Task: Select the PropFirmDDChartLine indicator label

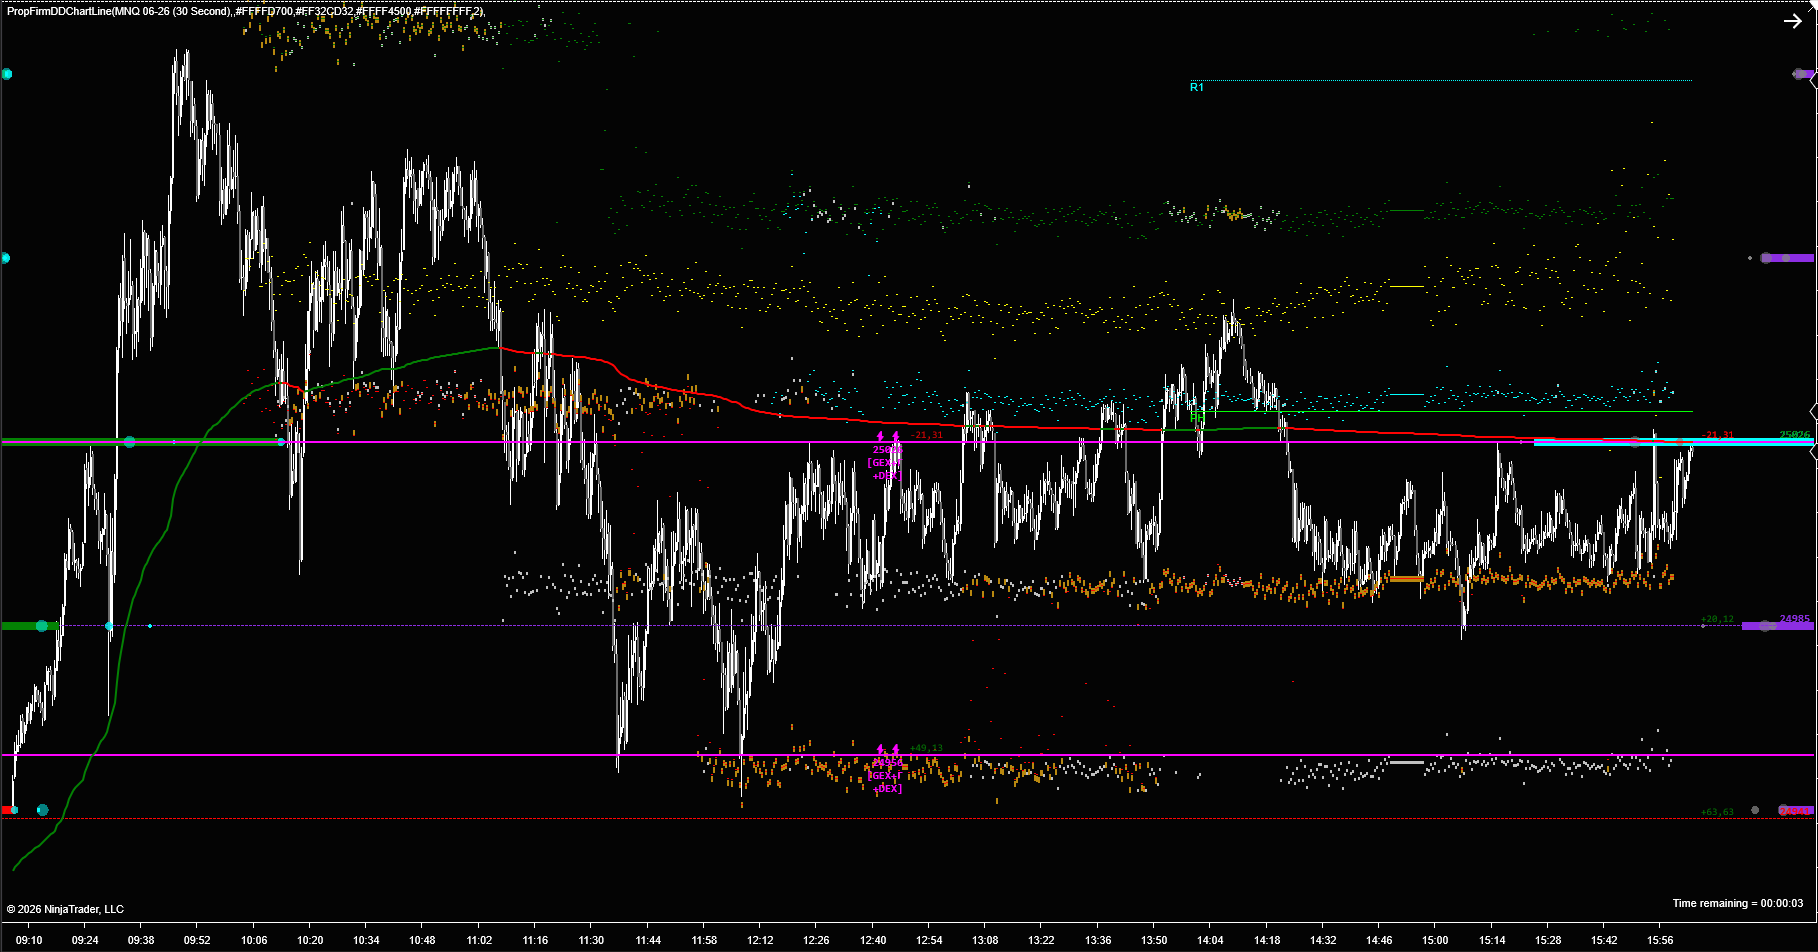Action: [x=245, y=11]
